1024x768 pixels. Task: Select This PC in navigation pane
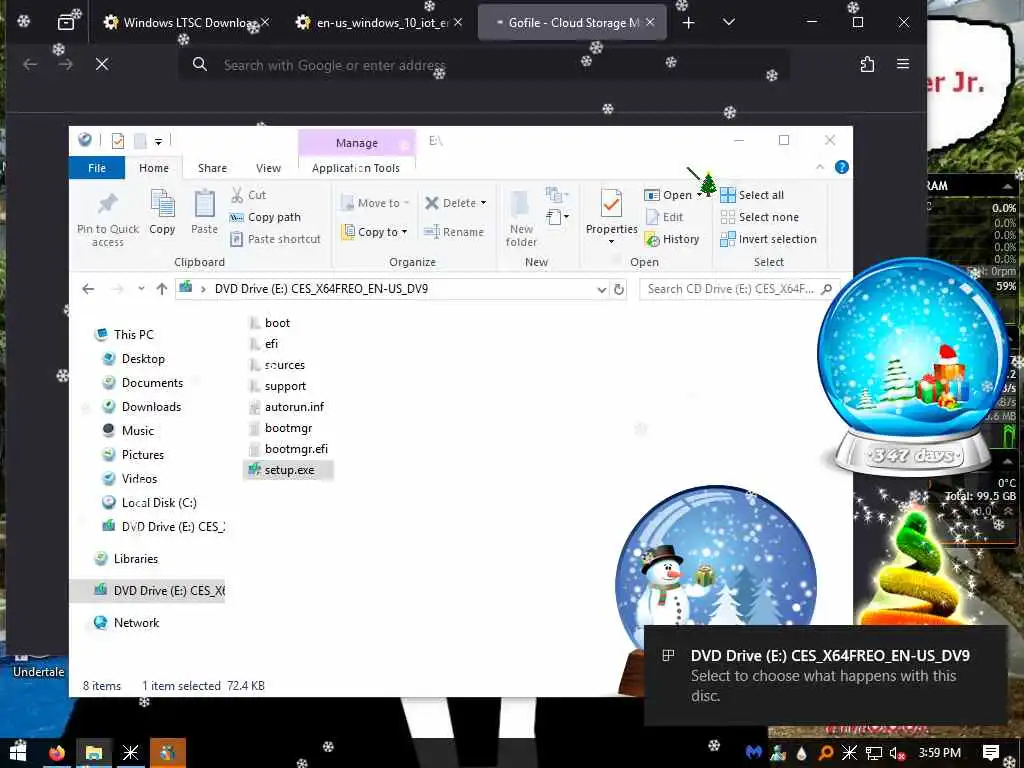pos(125,334)
